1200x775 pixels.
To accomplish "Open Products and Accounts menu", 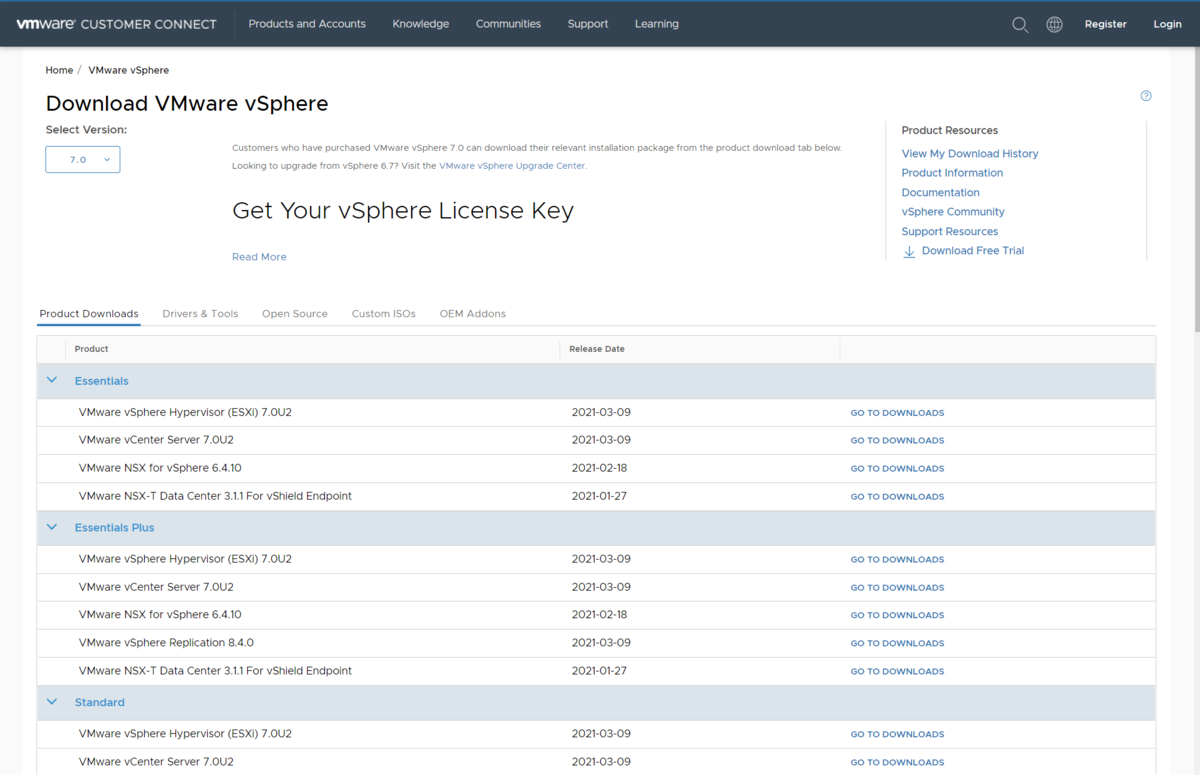I will tap(307, 24).
